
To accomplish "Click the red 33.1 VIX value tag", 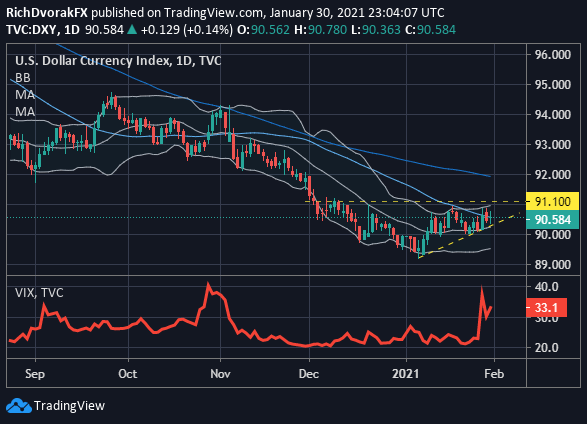I will 547,308.
